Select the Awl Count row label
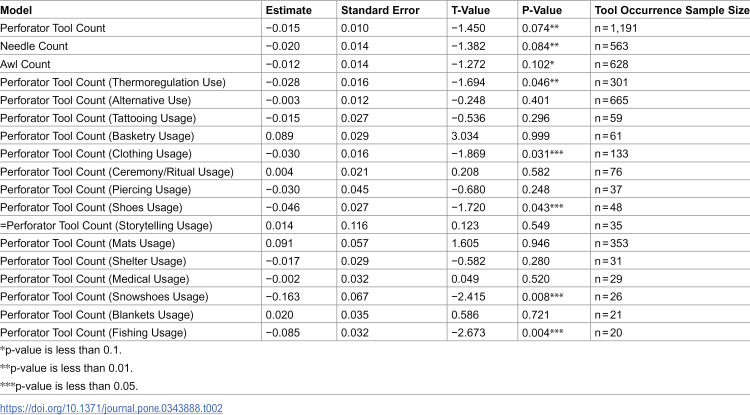This screenshot has width=750, height=415. (25, 64)
